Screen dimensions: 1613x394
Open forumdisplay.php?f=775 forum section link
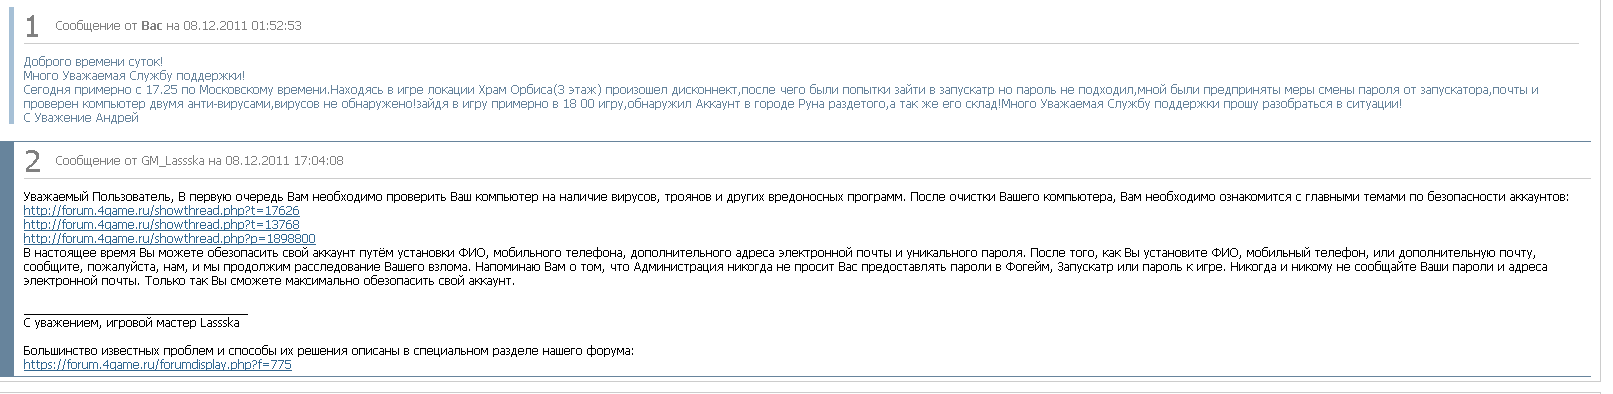pyautogui.click(x=157, y=365)
